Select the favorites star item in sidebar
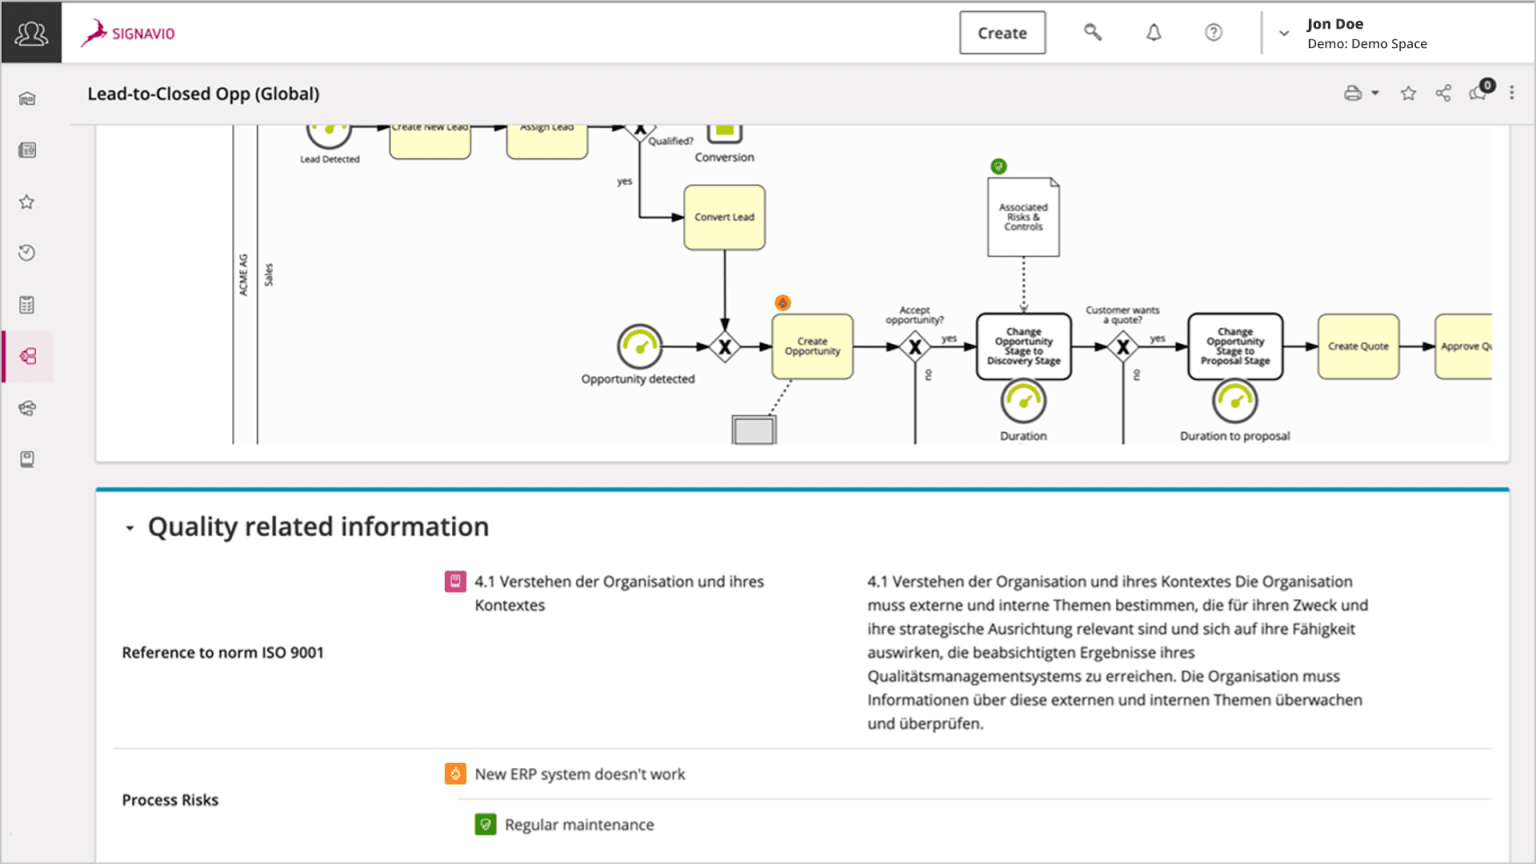This screenshot has width=1536, height=864. coord(26,201)
